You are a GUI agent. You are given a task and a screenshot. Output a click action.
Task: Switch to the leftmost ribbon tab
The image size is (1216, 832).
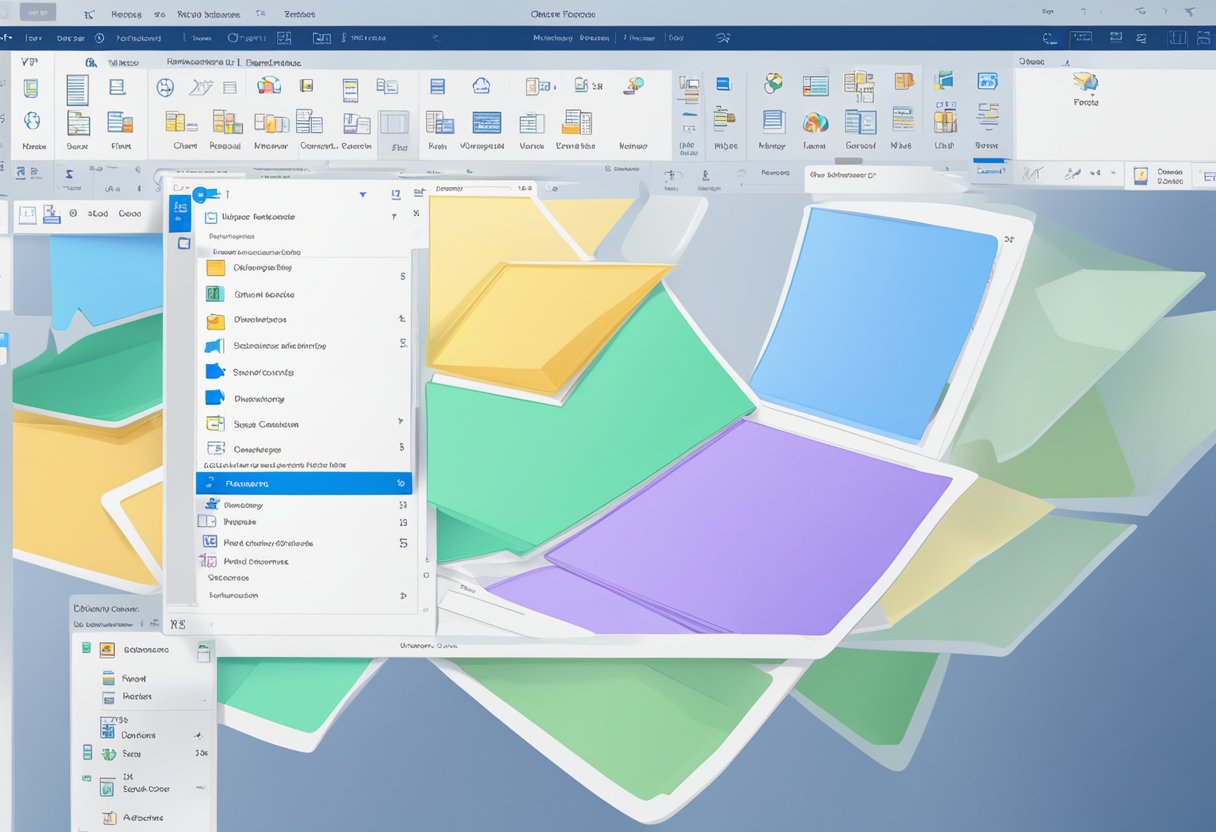pos(27,60)
